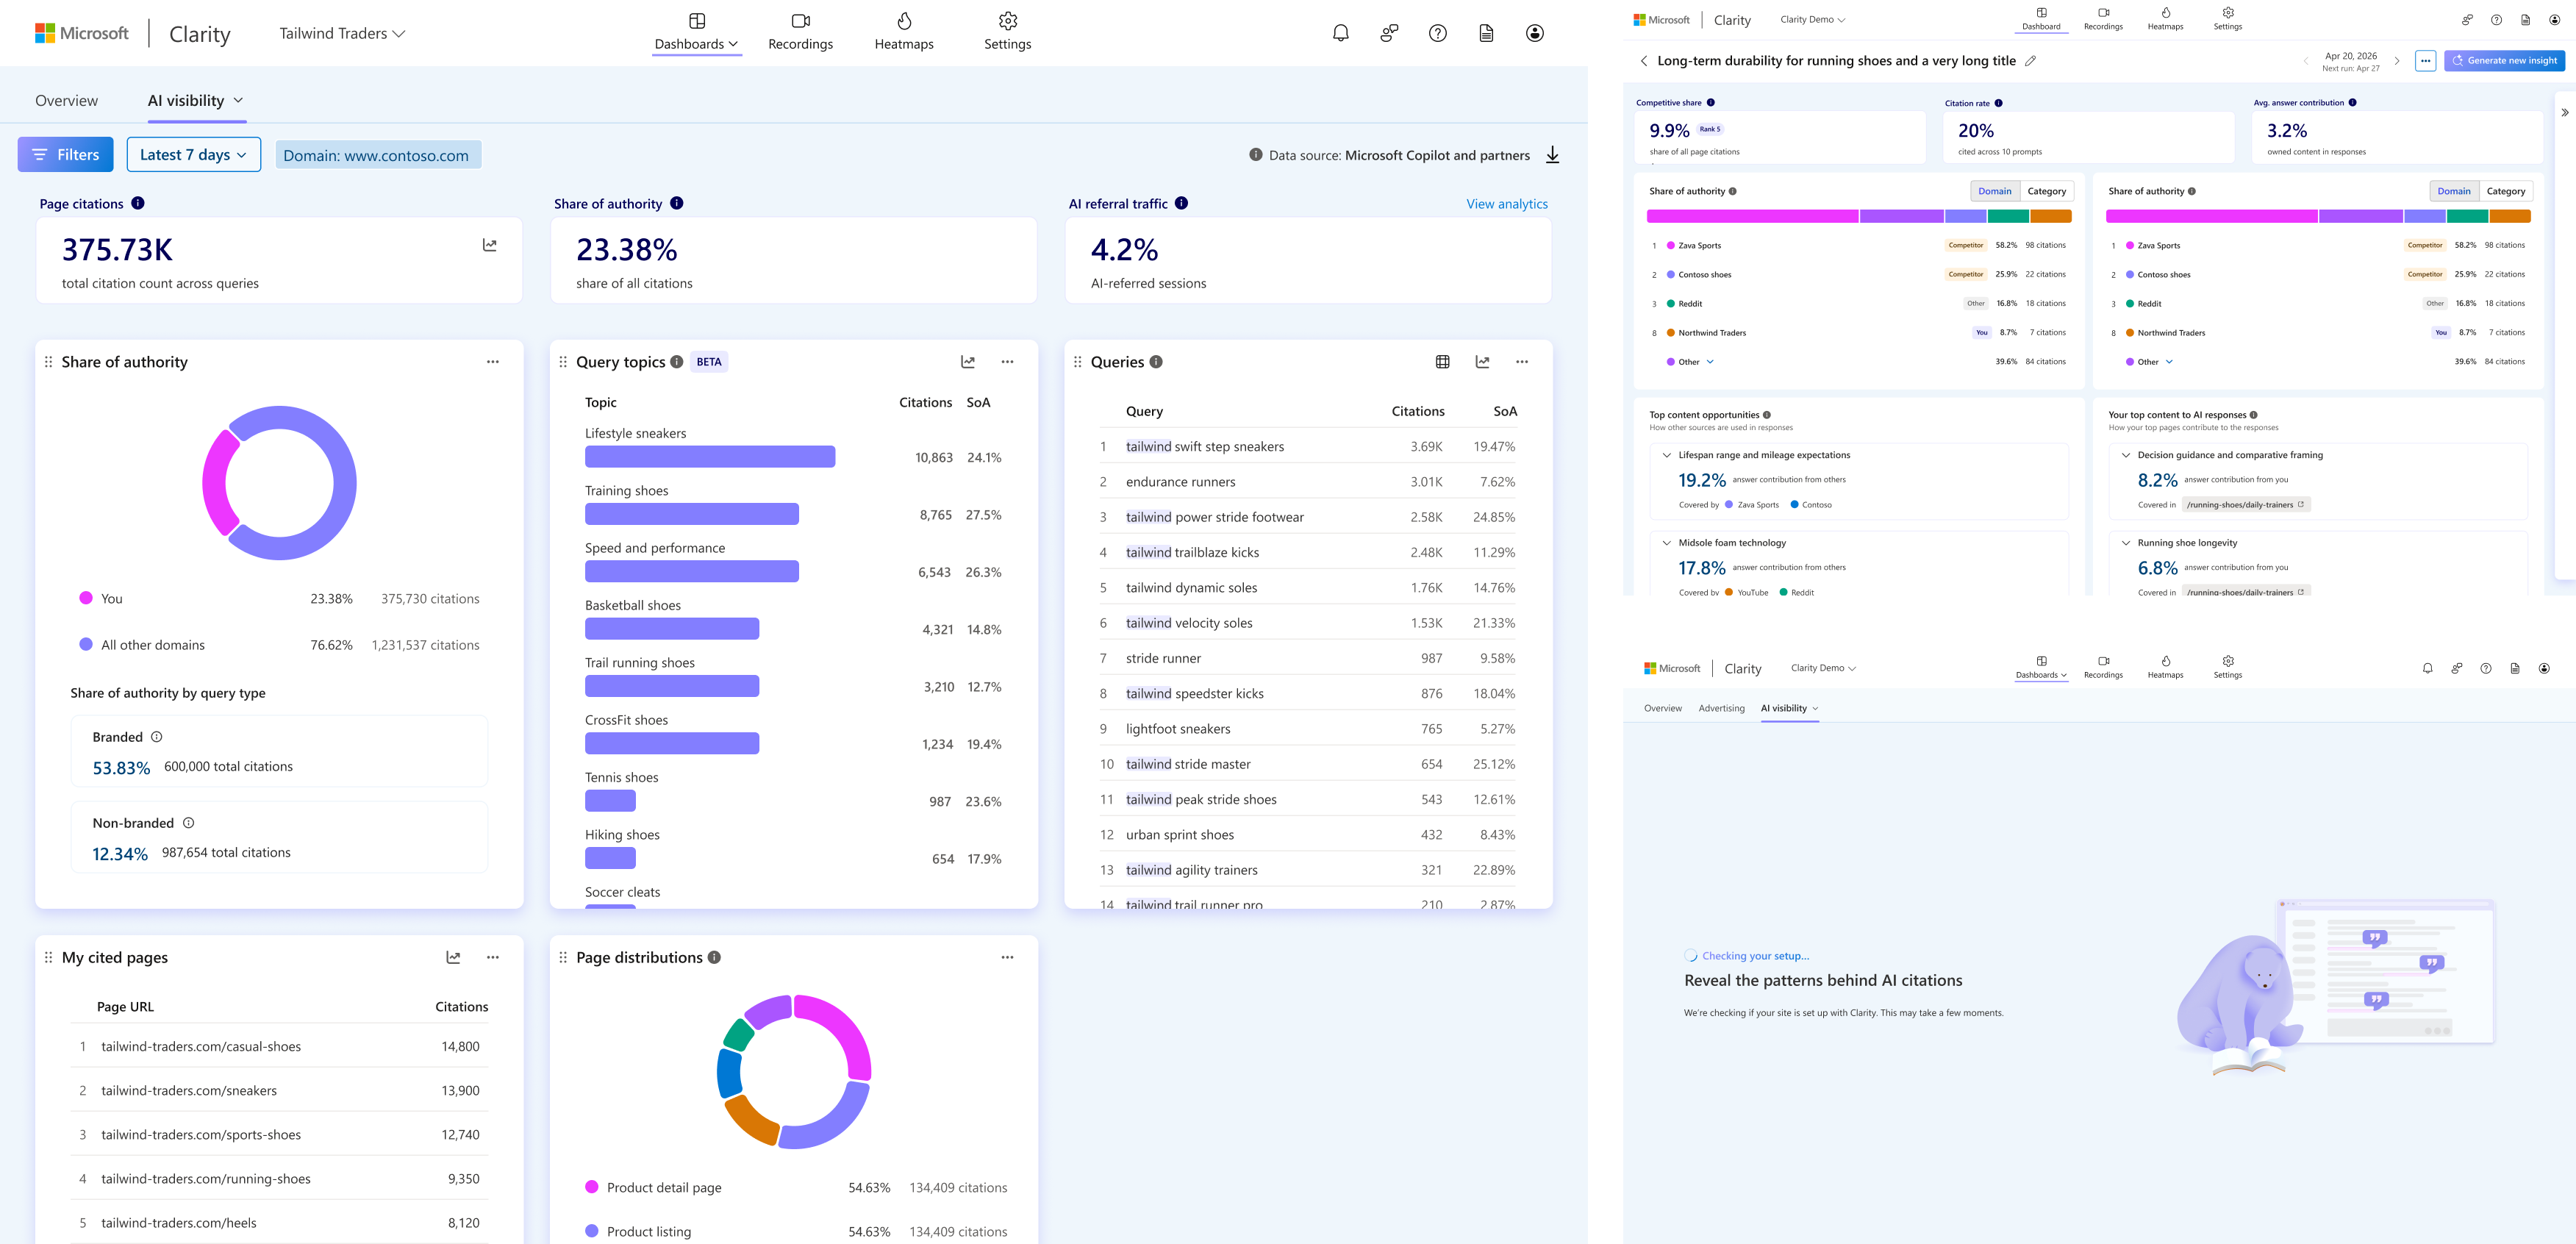The width and height of the screenshot is (2576, 1244).
Task: Open more options in My cited pages card
Action: point(492,957)
